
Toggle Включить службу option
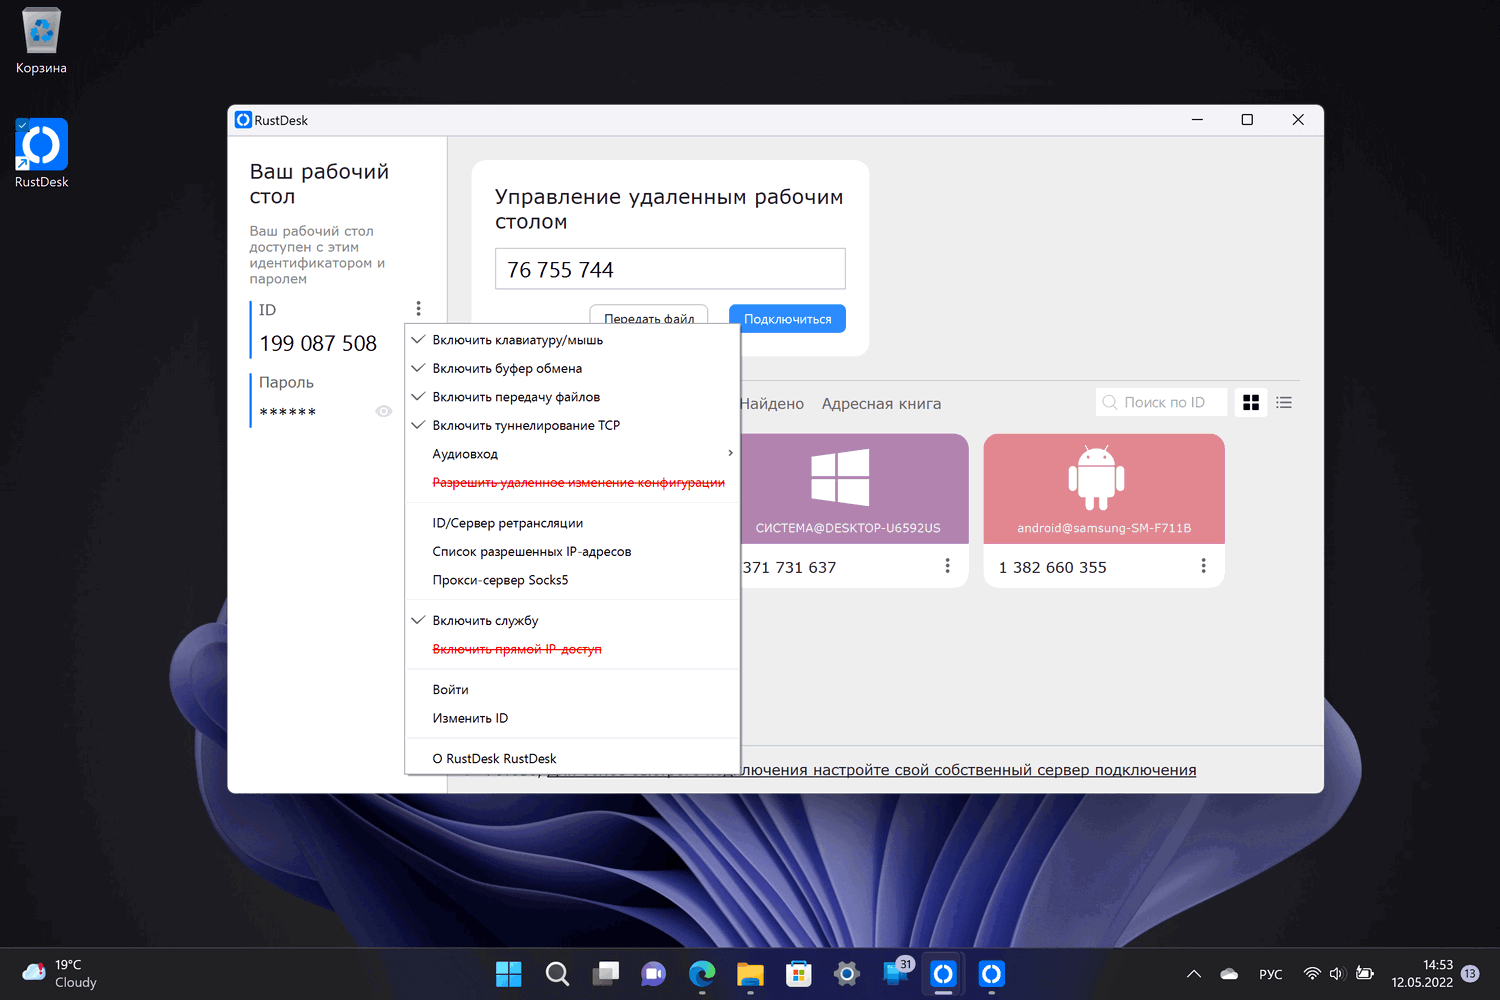tap(572, 620)
